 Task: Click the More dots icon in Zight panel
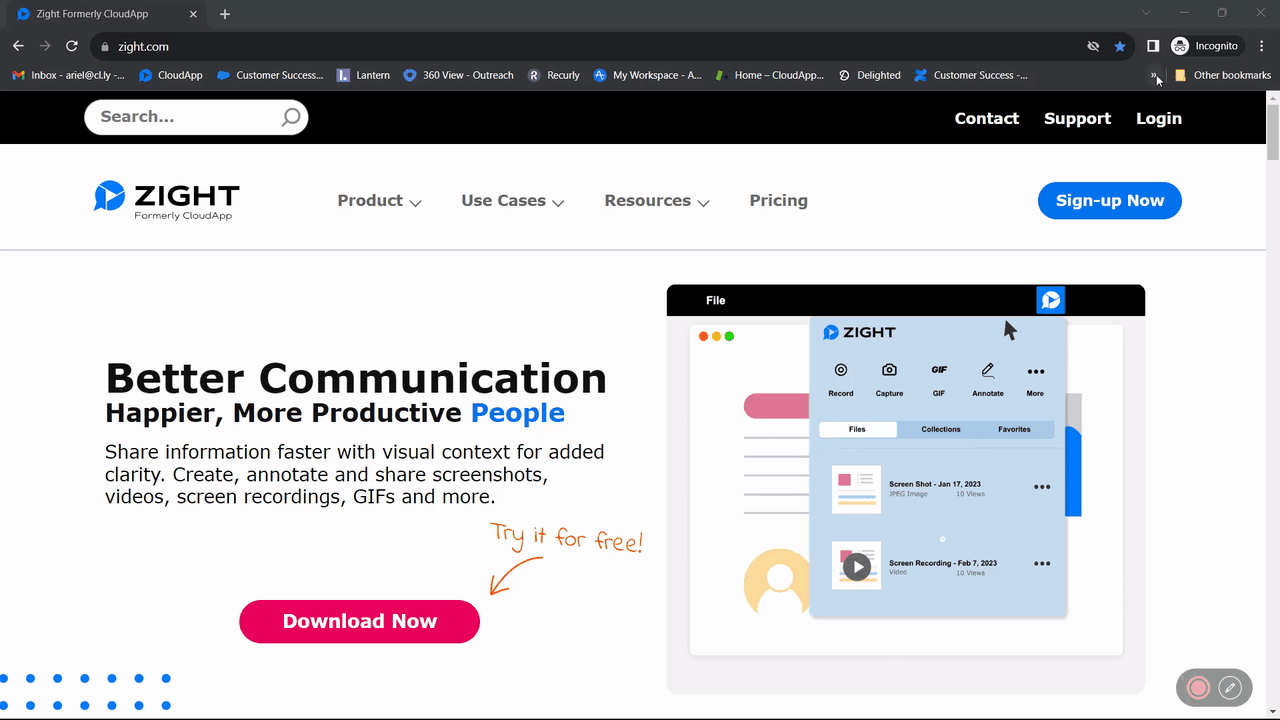click(1035, 371)
